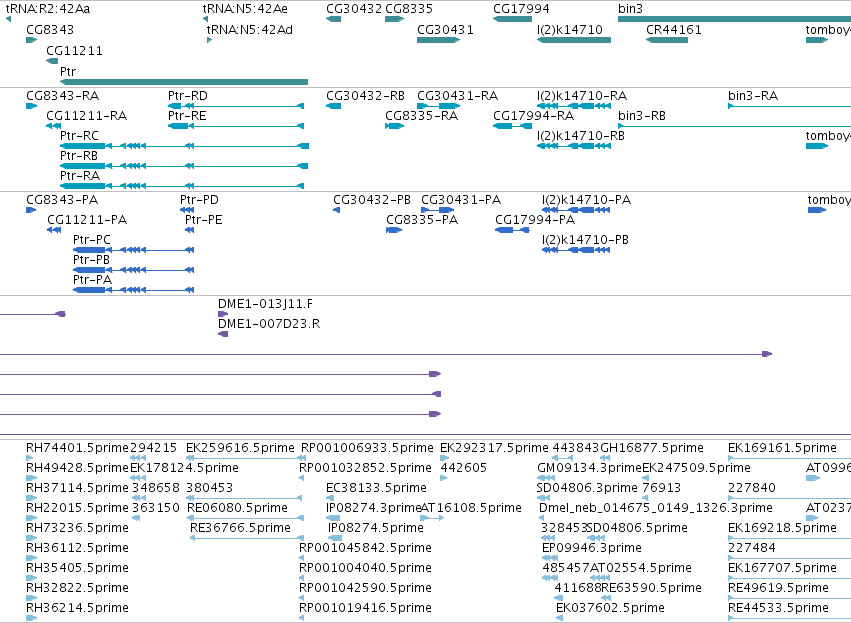Click the CG11211 gene label
Screen dimensions: 851x623
pos(74,50)
